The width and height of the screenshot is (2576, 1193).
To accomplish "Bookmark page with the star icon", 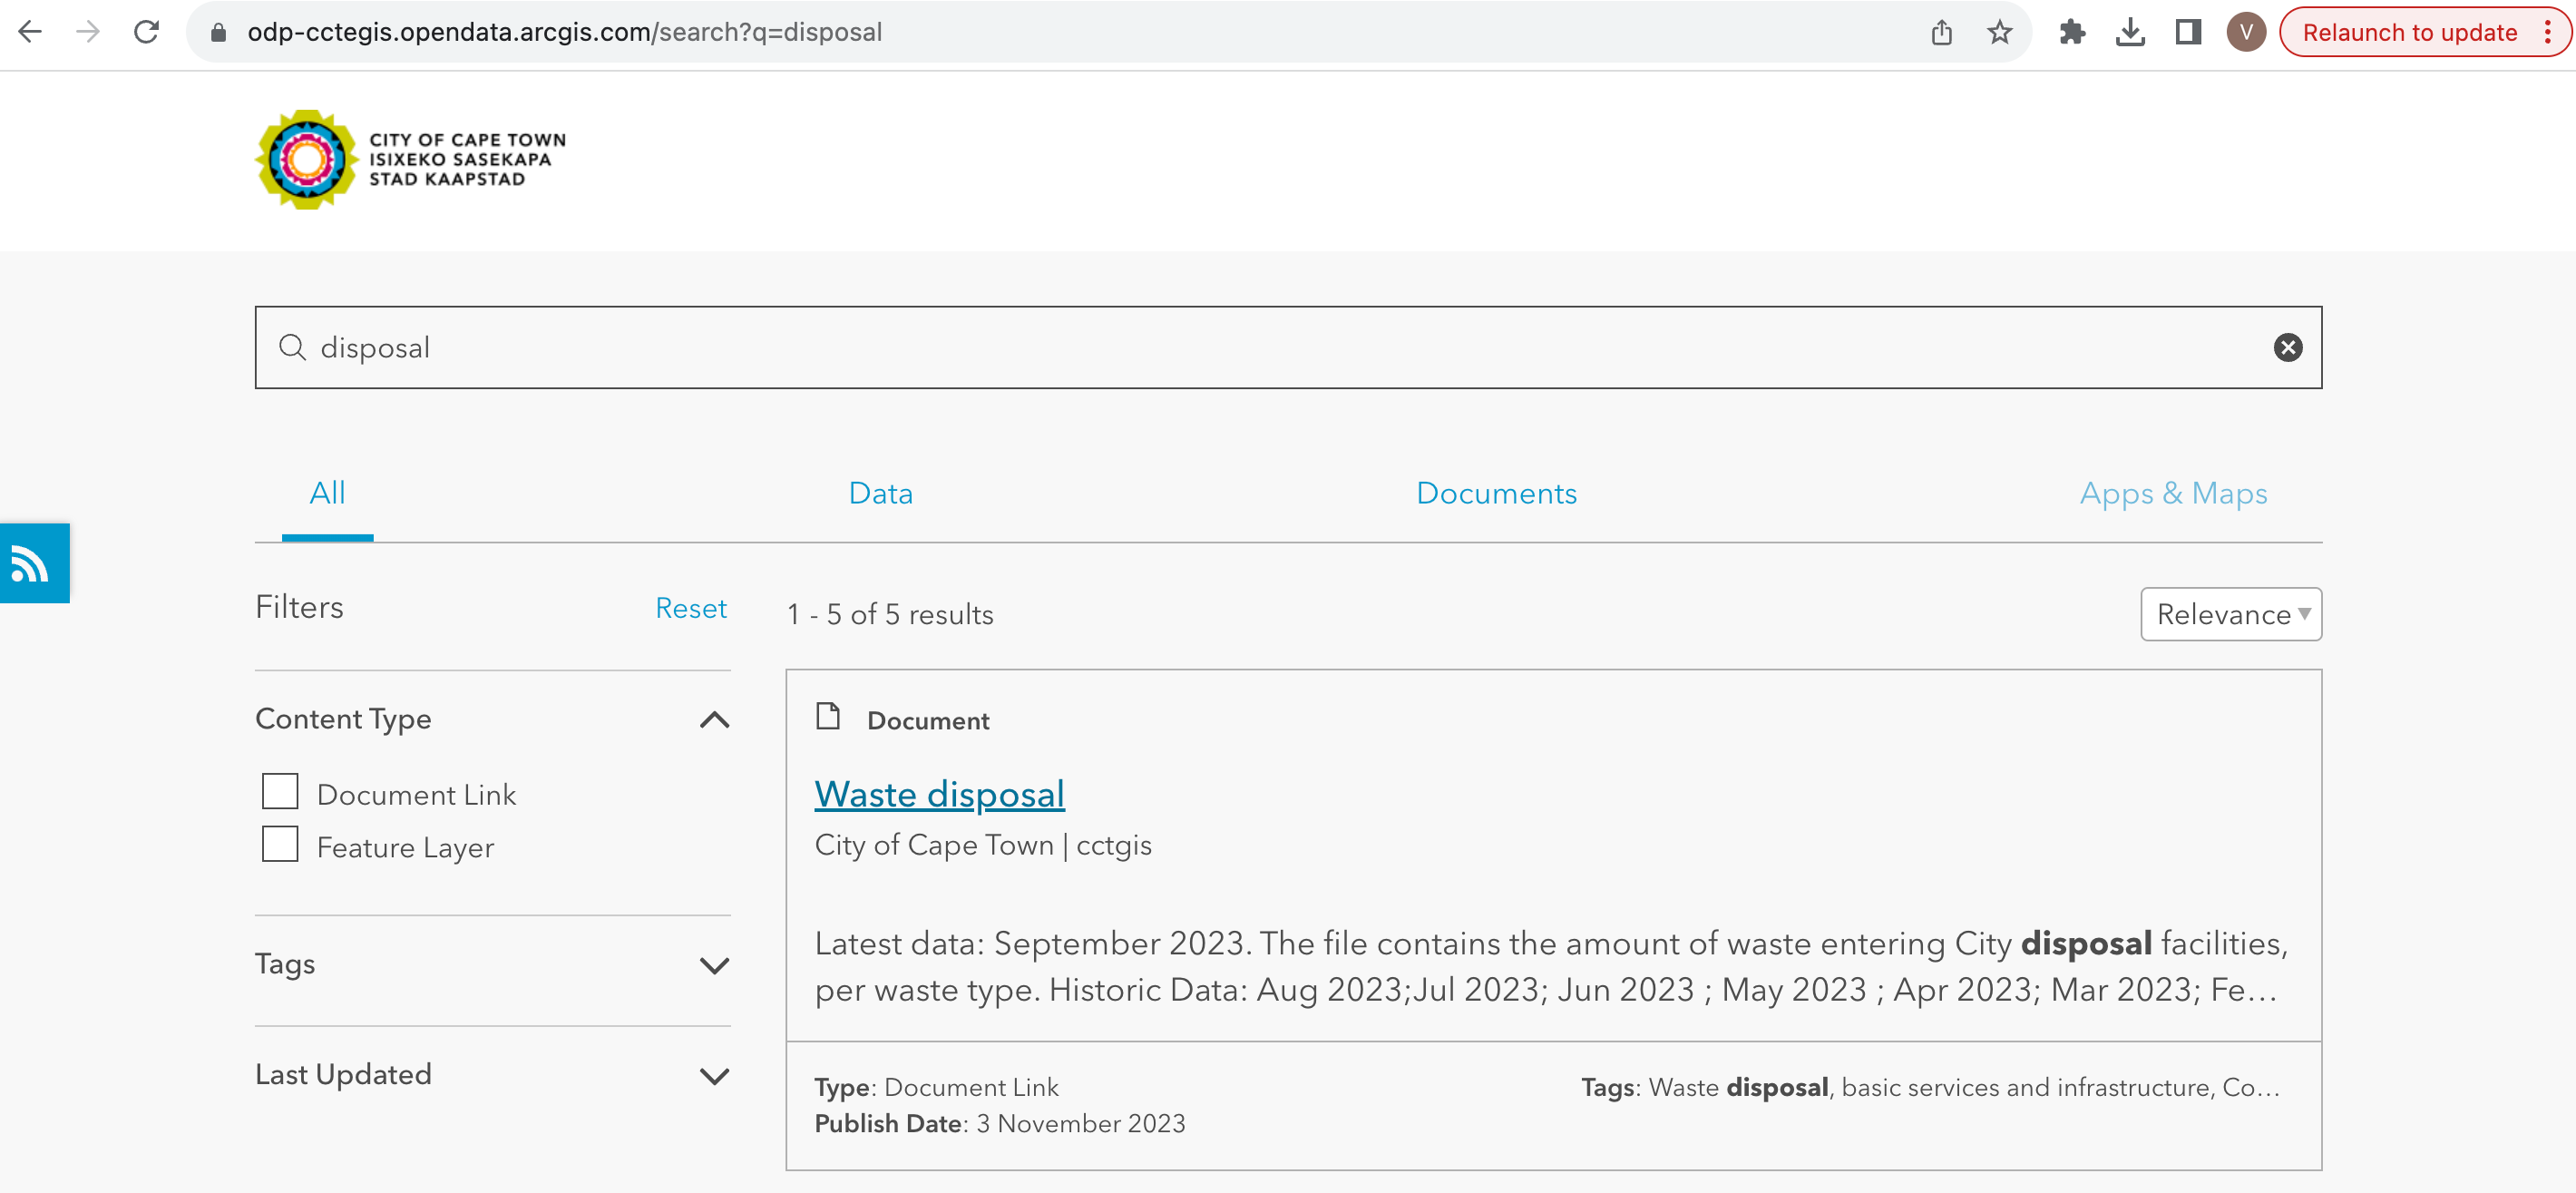I will (1999, 32).
